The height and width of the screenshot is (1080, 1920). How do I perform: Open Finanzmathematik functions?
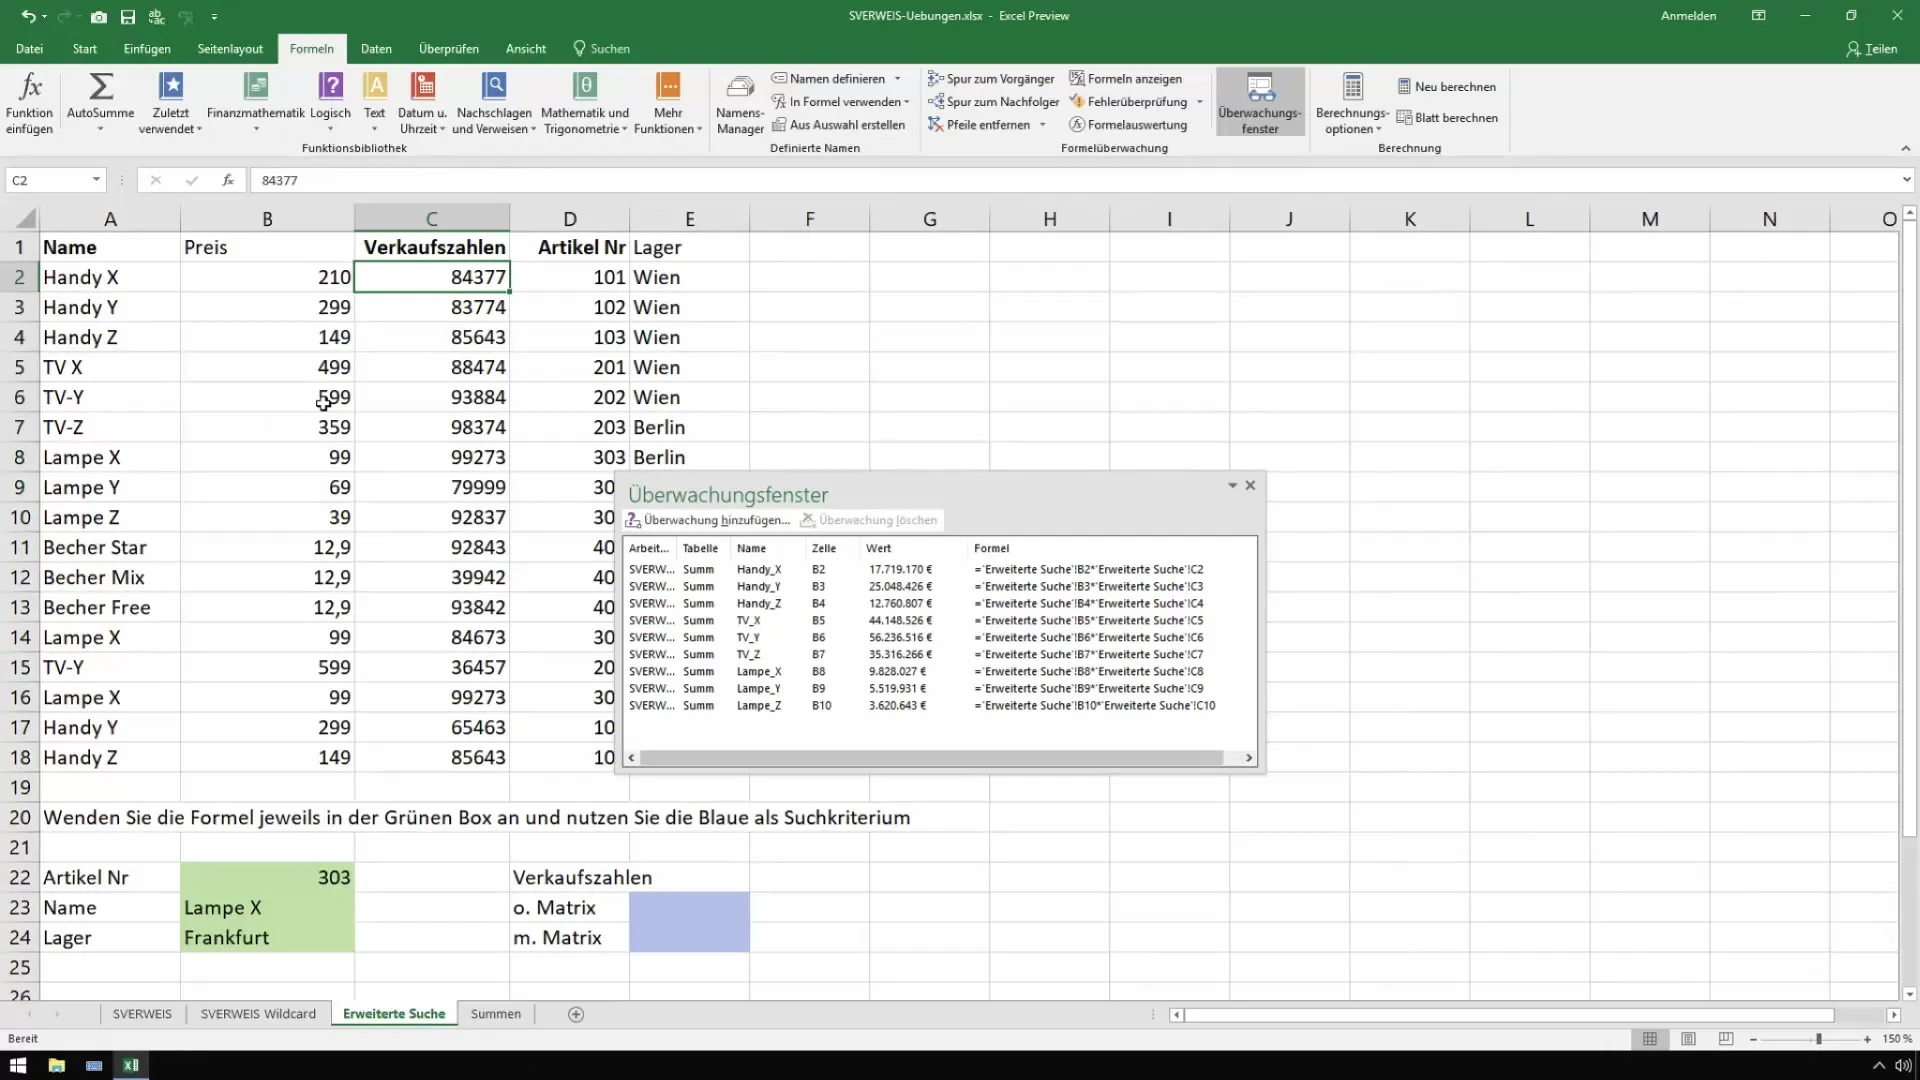(256, 103)
